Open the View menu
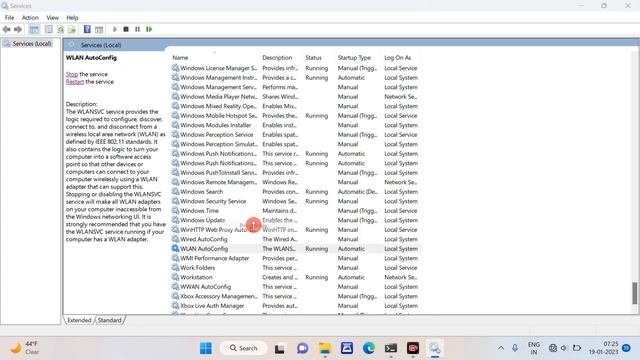Image resolution: width=640 pixels, height=360 pixels. 52,18
